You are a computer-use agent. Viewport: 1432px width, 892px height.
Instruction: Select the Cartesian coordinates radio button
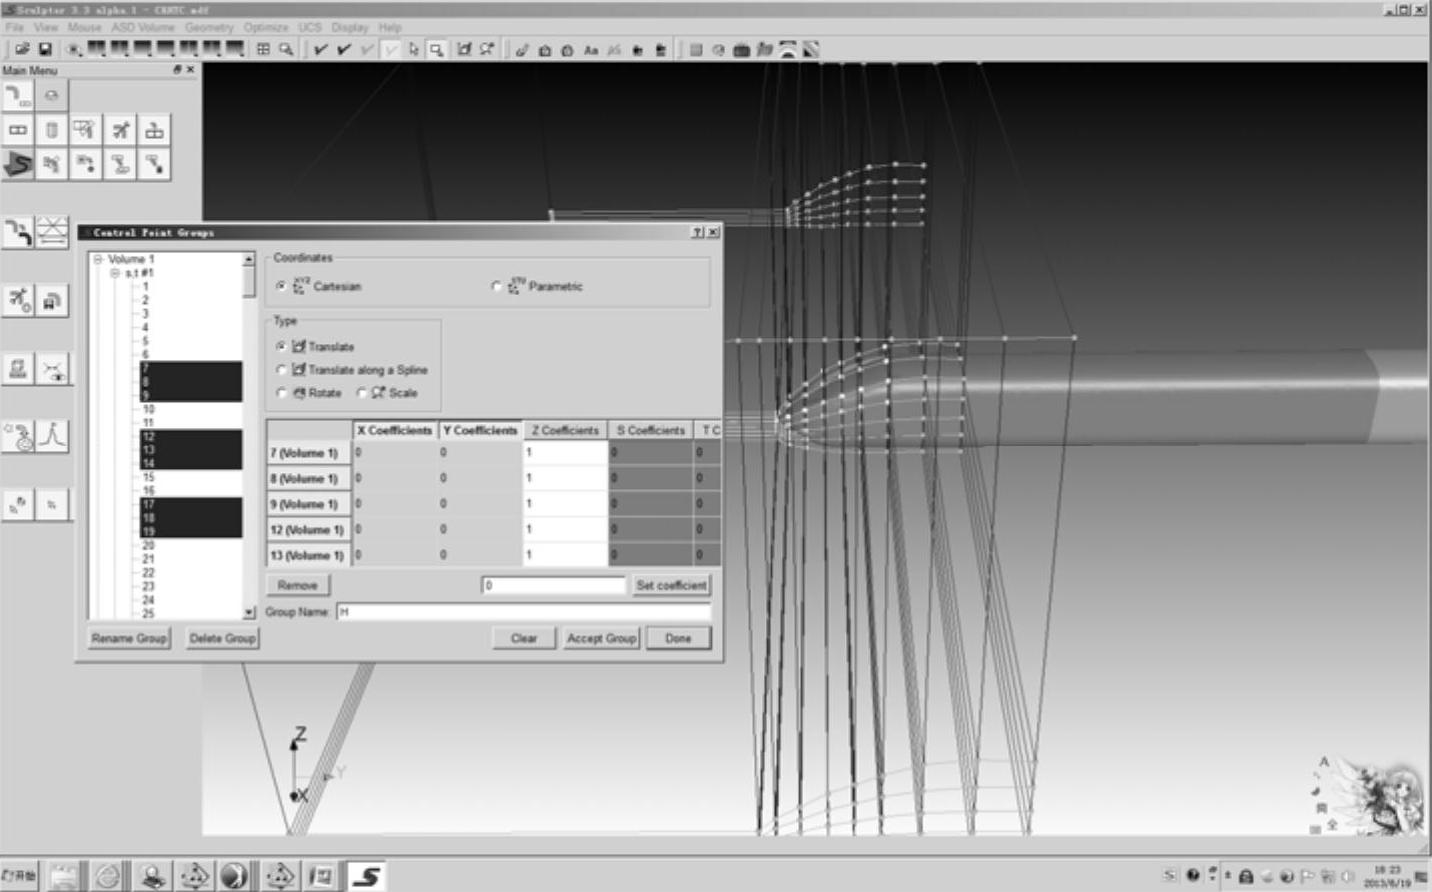point(281,286)
